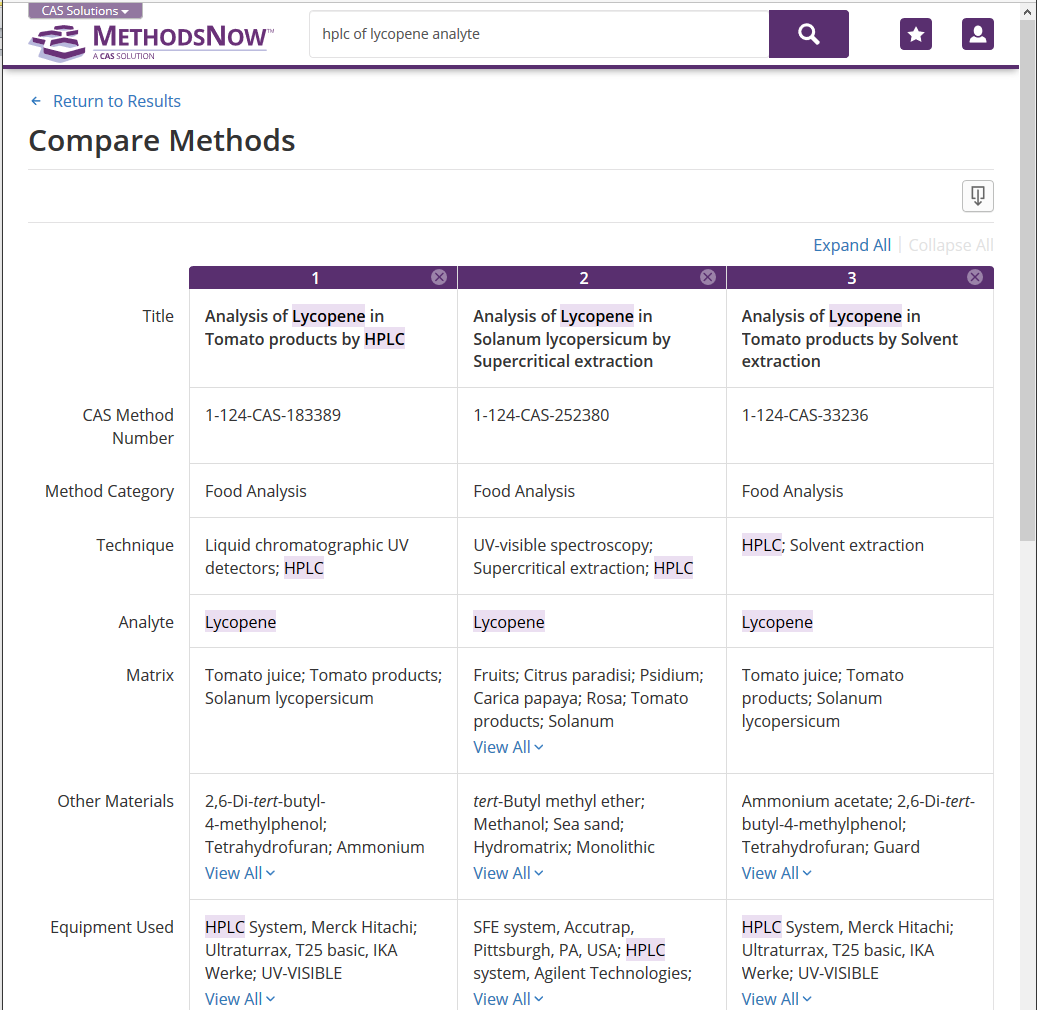Expand View All for method 3 Other Materials

(x=776, y=873)
